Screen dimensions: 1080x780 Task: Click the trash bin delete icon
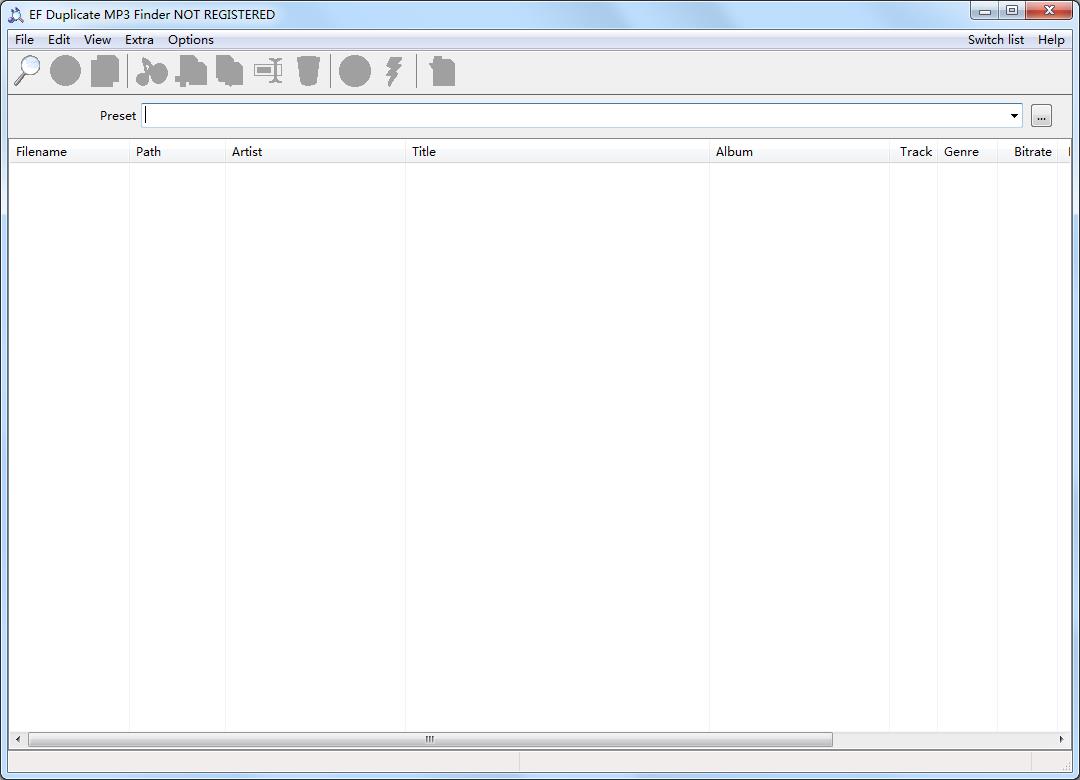tap(308, 71)
